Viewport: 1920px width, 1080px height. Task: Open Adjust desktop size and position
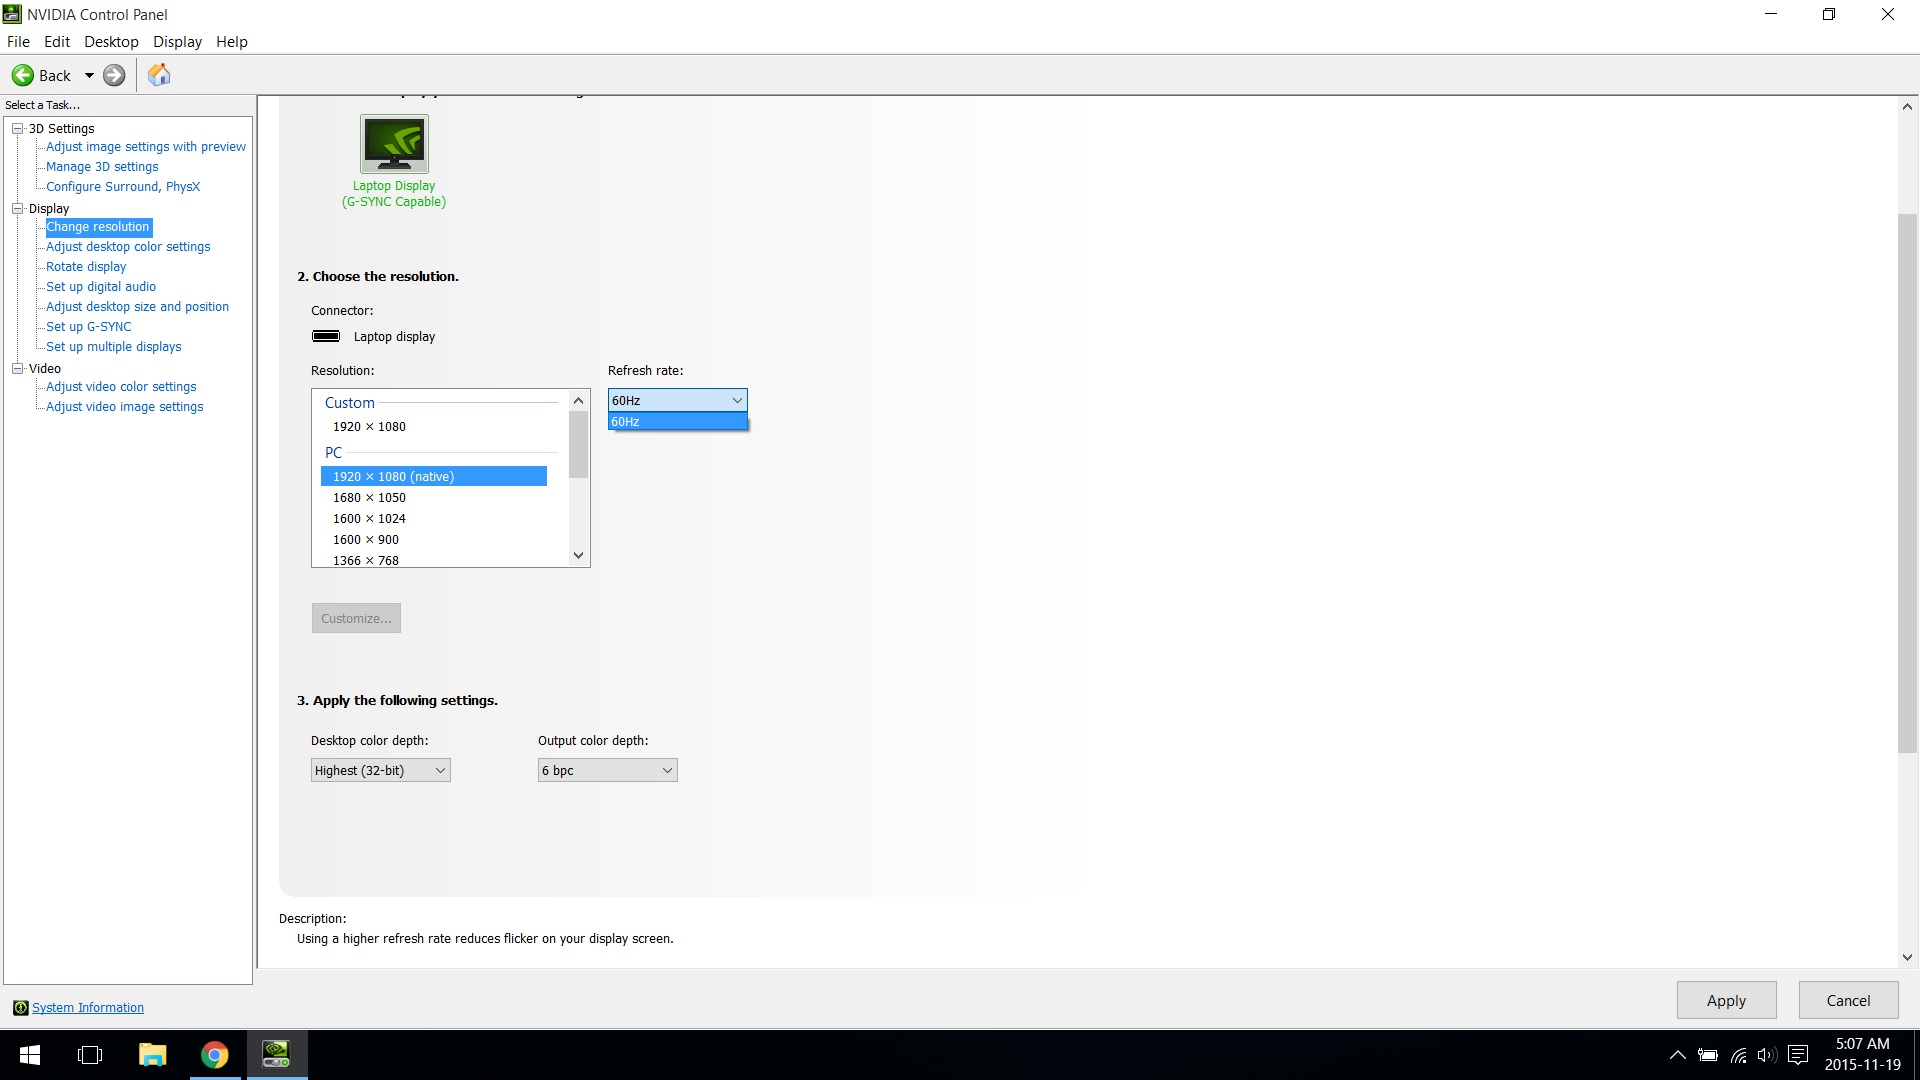(x=137, y=306)
